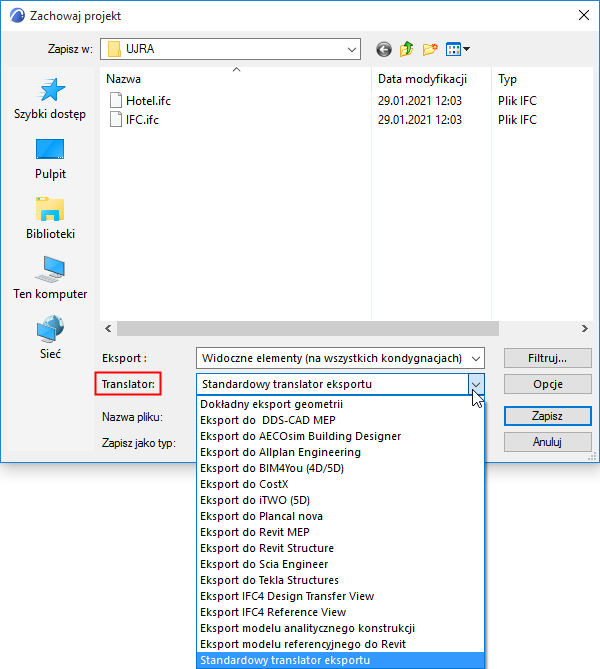The width and height of the screenshot is (600, 669).
Task: Choose Eksport do CostX
Action: pos(340,484)
